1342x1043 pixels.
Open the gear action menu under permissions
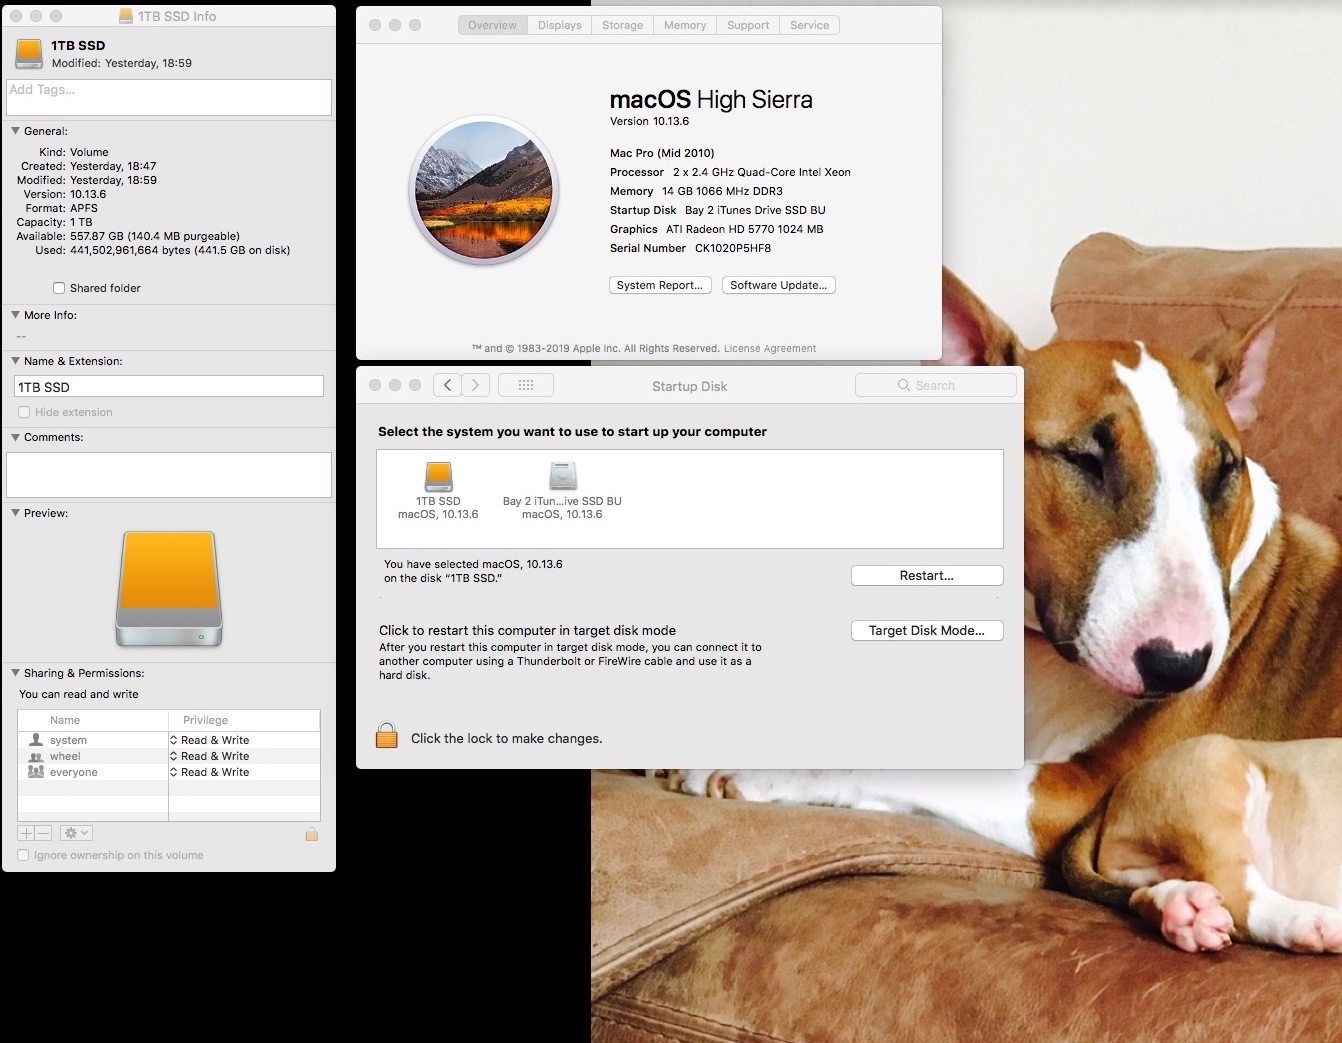(x=77, y=833)
